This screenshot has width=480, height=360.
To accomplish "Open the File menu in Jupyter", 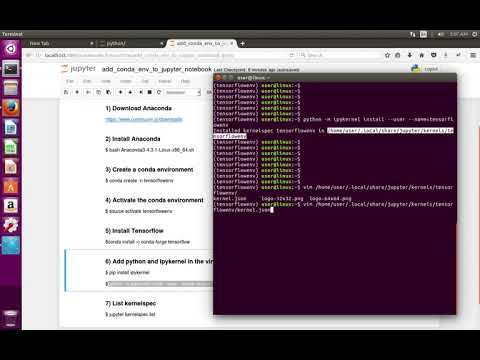I will tap(70, 81).
